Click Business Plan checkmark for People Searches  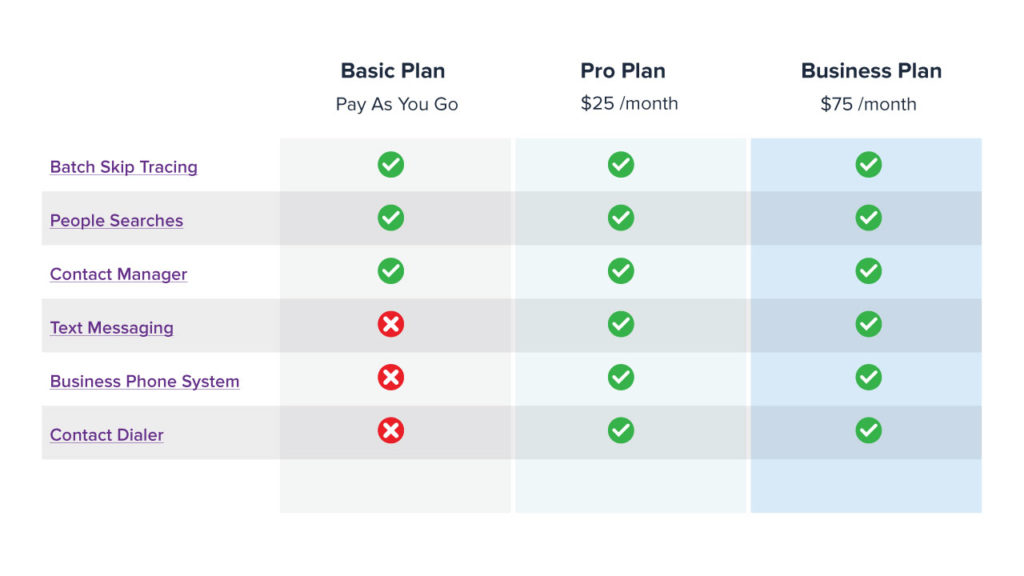pyautogui.click(x=869, y=218)
